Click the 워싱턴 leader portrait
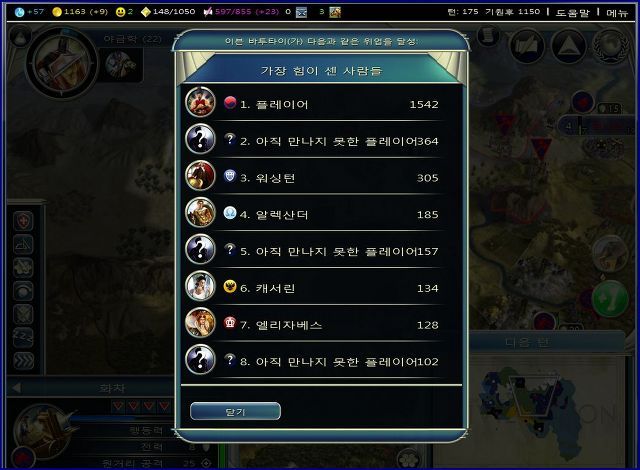640x470 pixels. (200, 175)
